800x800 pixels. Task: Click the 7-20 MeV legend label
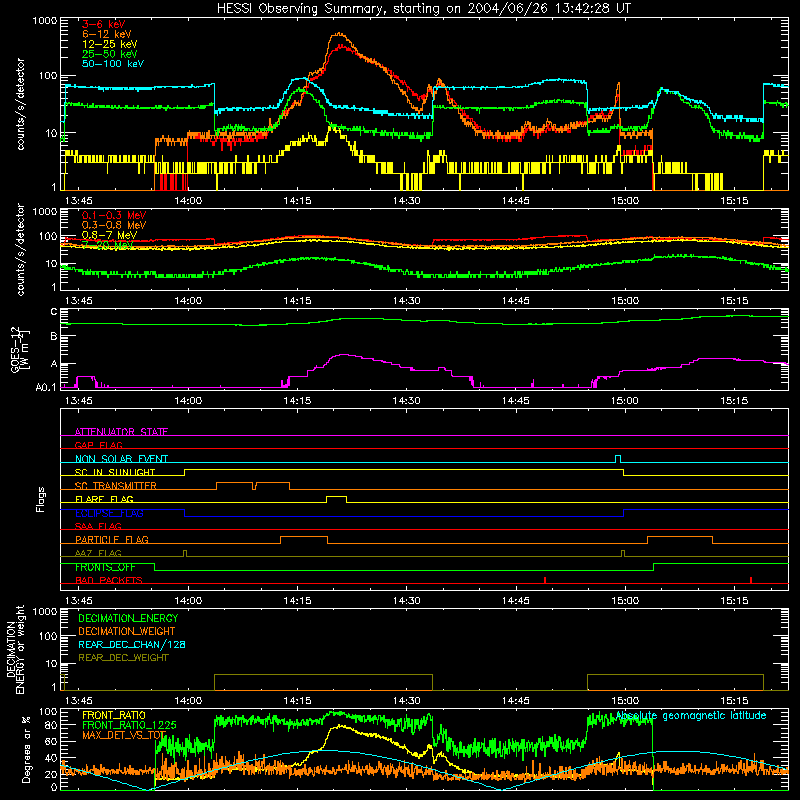pyautogui.click(x=107, y=245)
